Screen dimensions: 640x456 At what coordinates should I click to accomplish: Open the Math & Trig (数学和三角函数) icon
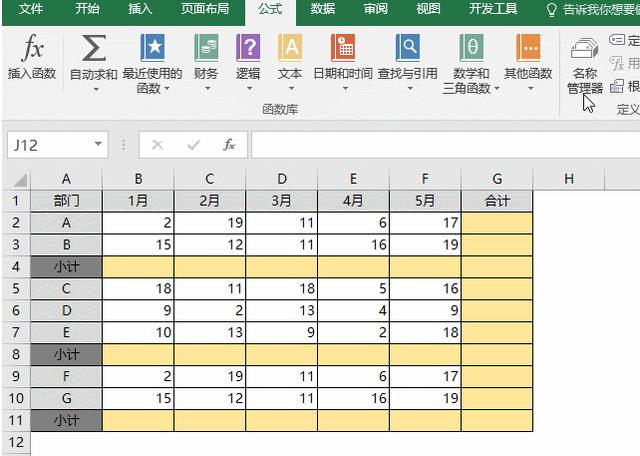pyautogui.click(x=471, y=48)
